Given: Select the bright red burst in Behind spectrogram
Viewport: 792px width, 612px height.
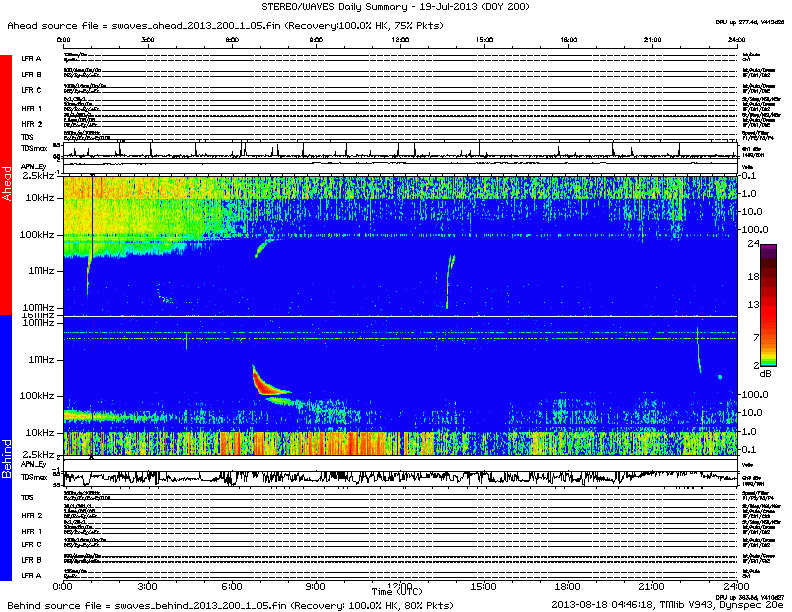Looking at the screenshot, I should pyautogui.click(x=263, y=380).
